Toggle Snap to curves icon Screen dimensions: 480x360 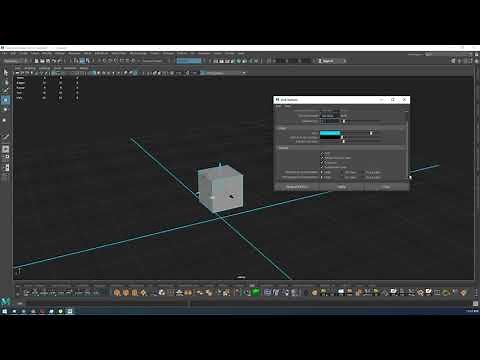110,61
